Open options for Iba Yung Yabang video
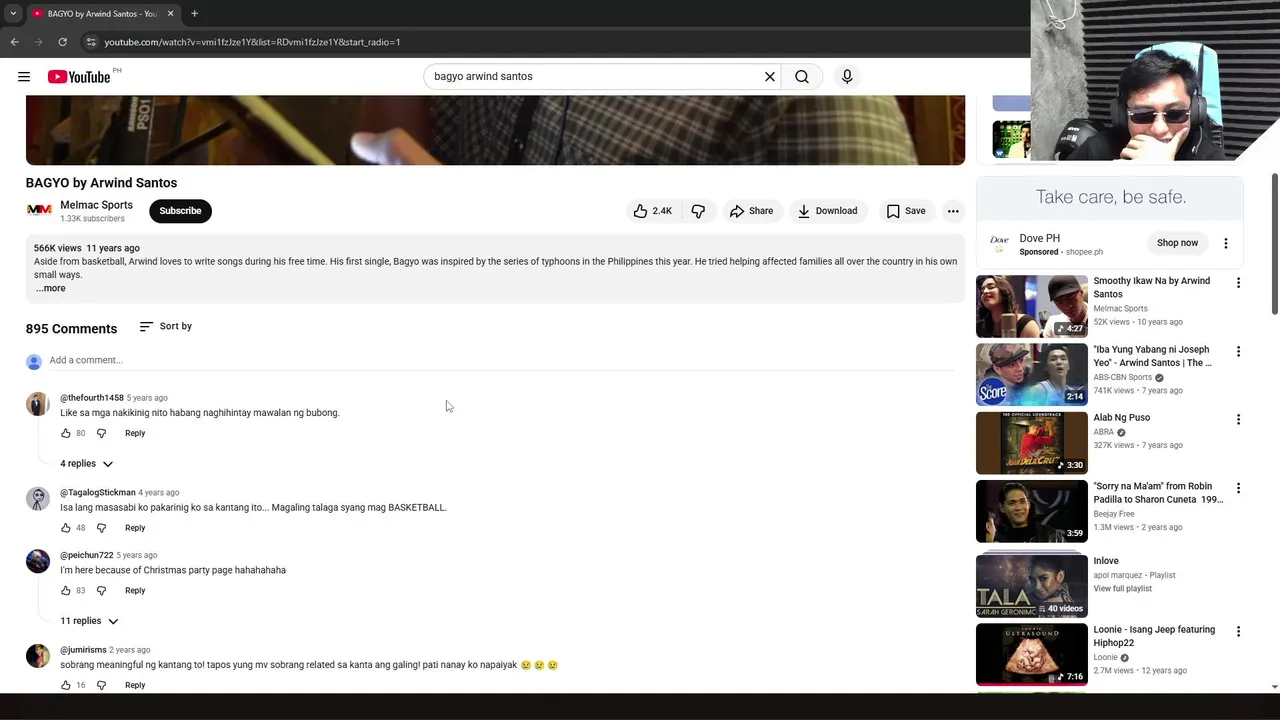 (1238, 352)
